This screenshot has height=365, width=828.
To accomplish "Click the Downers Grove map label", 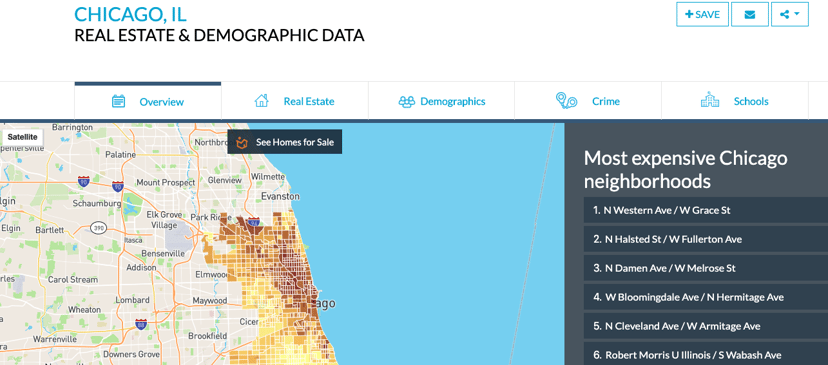I will pos(131,354).
